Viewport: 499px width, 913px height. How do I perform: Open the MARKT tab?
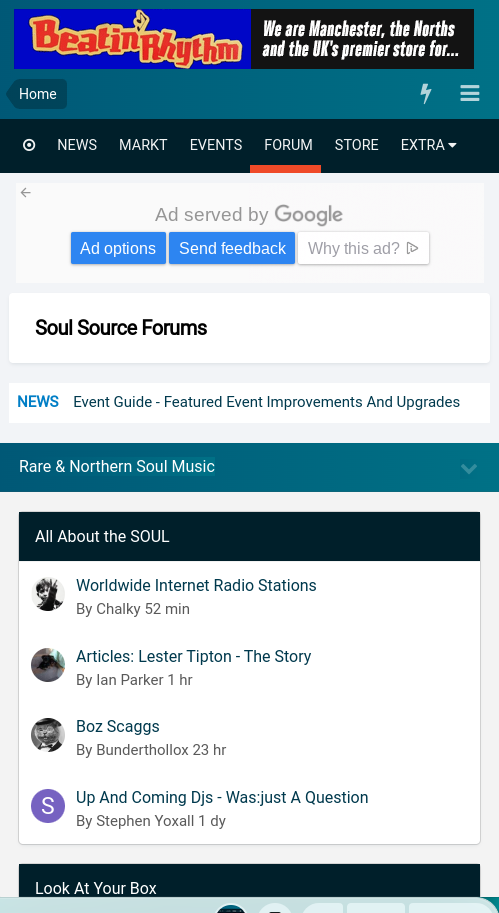pyautogui.click(x=143, y=145)
